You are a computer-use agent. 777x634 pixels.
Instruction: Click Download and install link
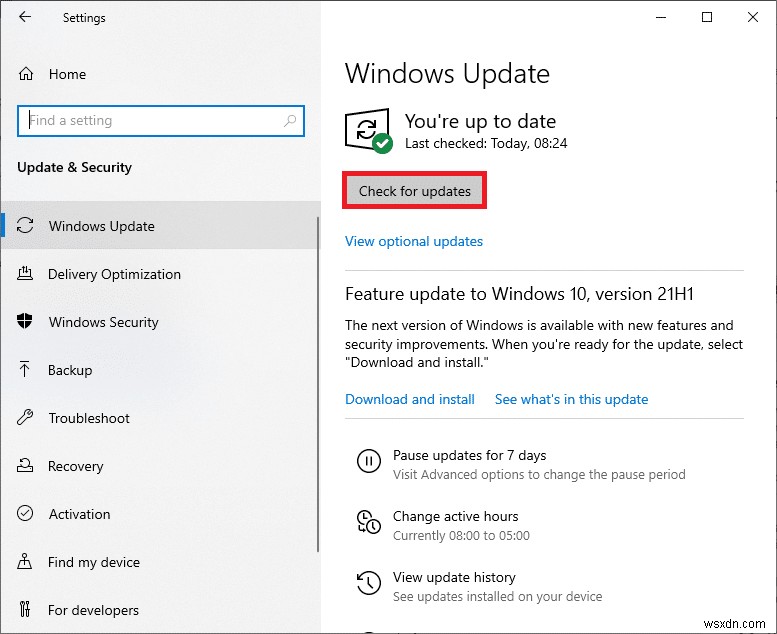pos(409,399)
